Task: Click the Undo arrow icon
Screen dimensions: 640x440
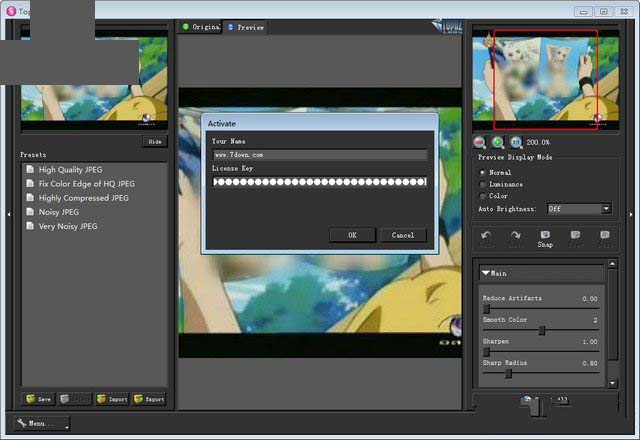Action: 486,235
